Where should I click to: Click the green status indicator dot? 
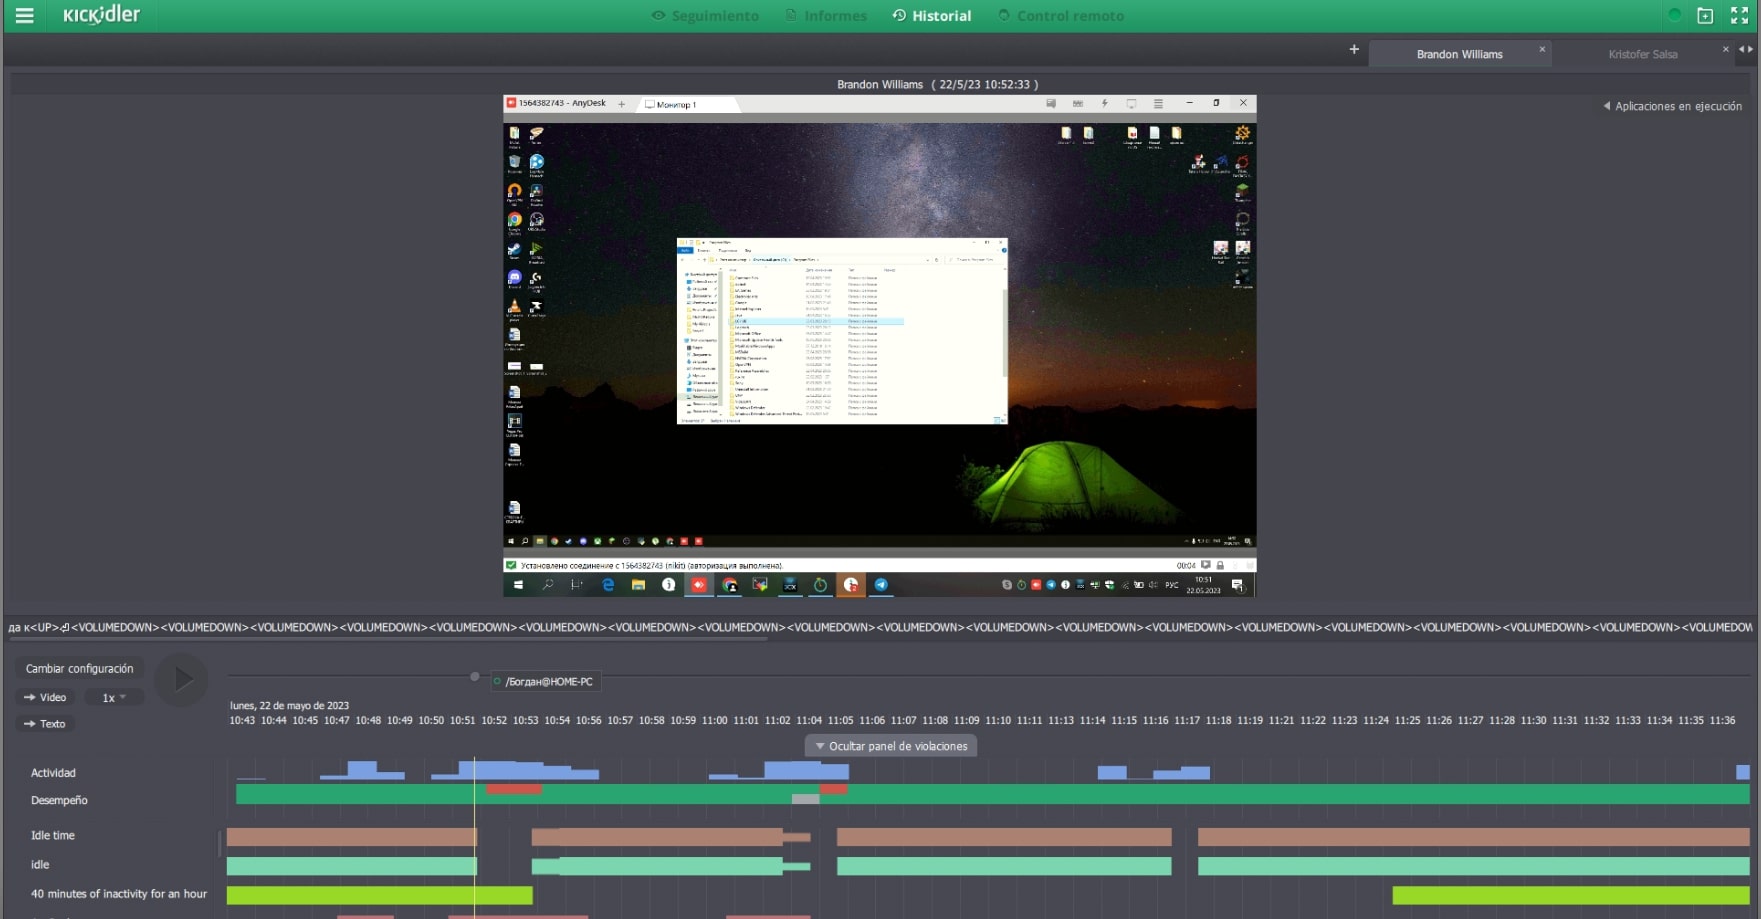[x=1674, y=15]
